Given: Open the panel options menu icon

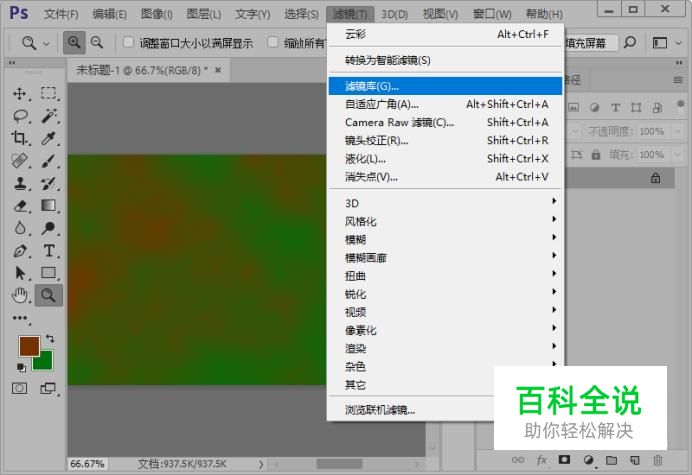Looking at the screenshot, I should [x=678, y=80].
